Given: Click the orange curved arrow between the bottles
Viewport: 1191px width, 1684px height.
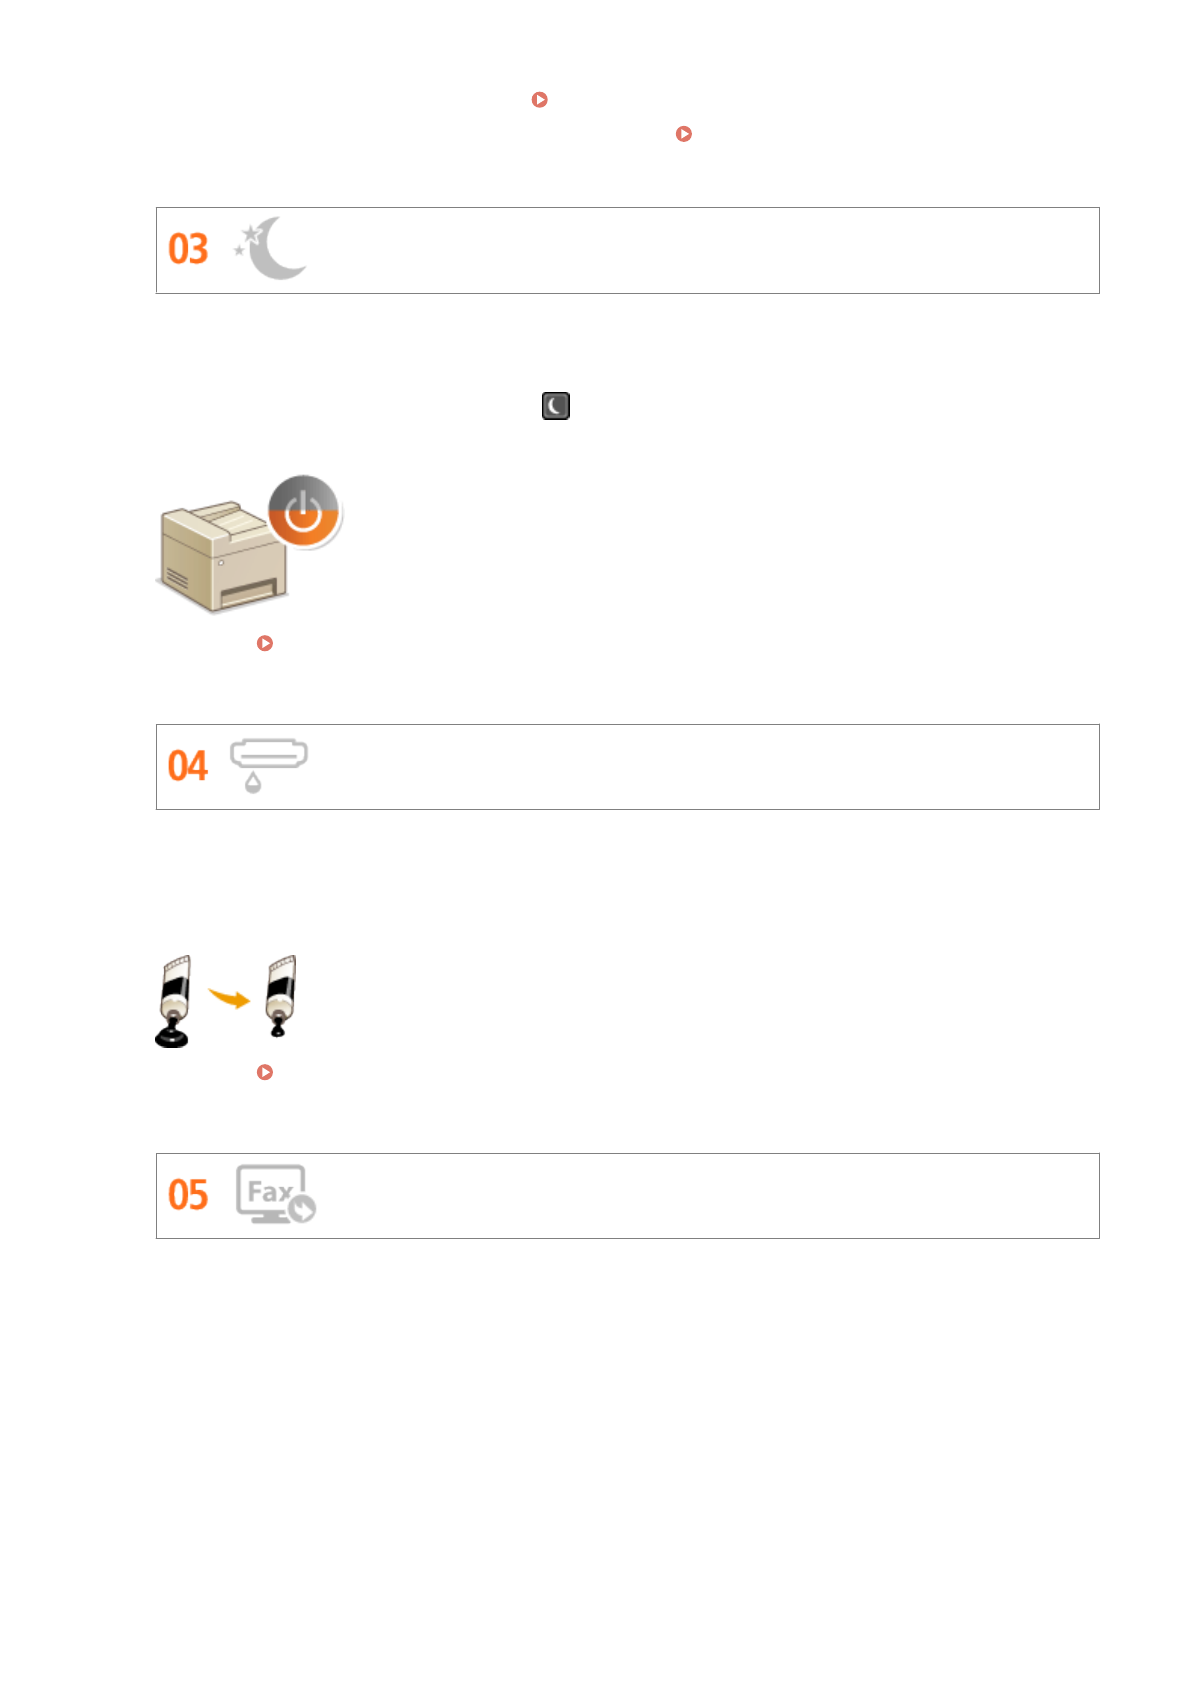Looking at the screenshot, I should [x=229, y=997].
